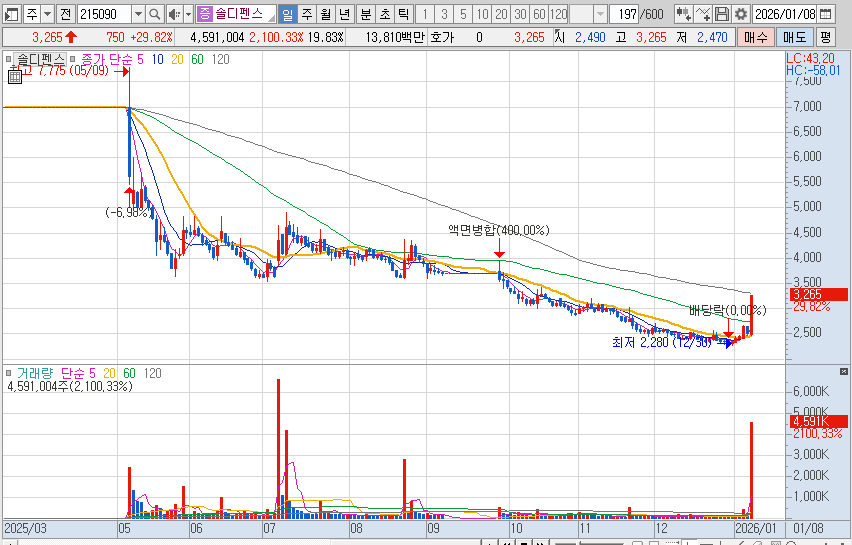Click the data table grid icon on chart

tap(15, 77)
